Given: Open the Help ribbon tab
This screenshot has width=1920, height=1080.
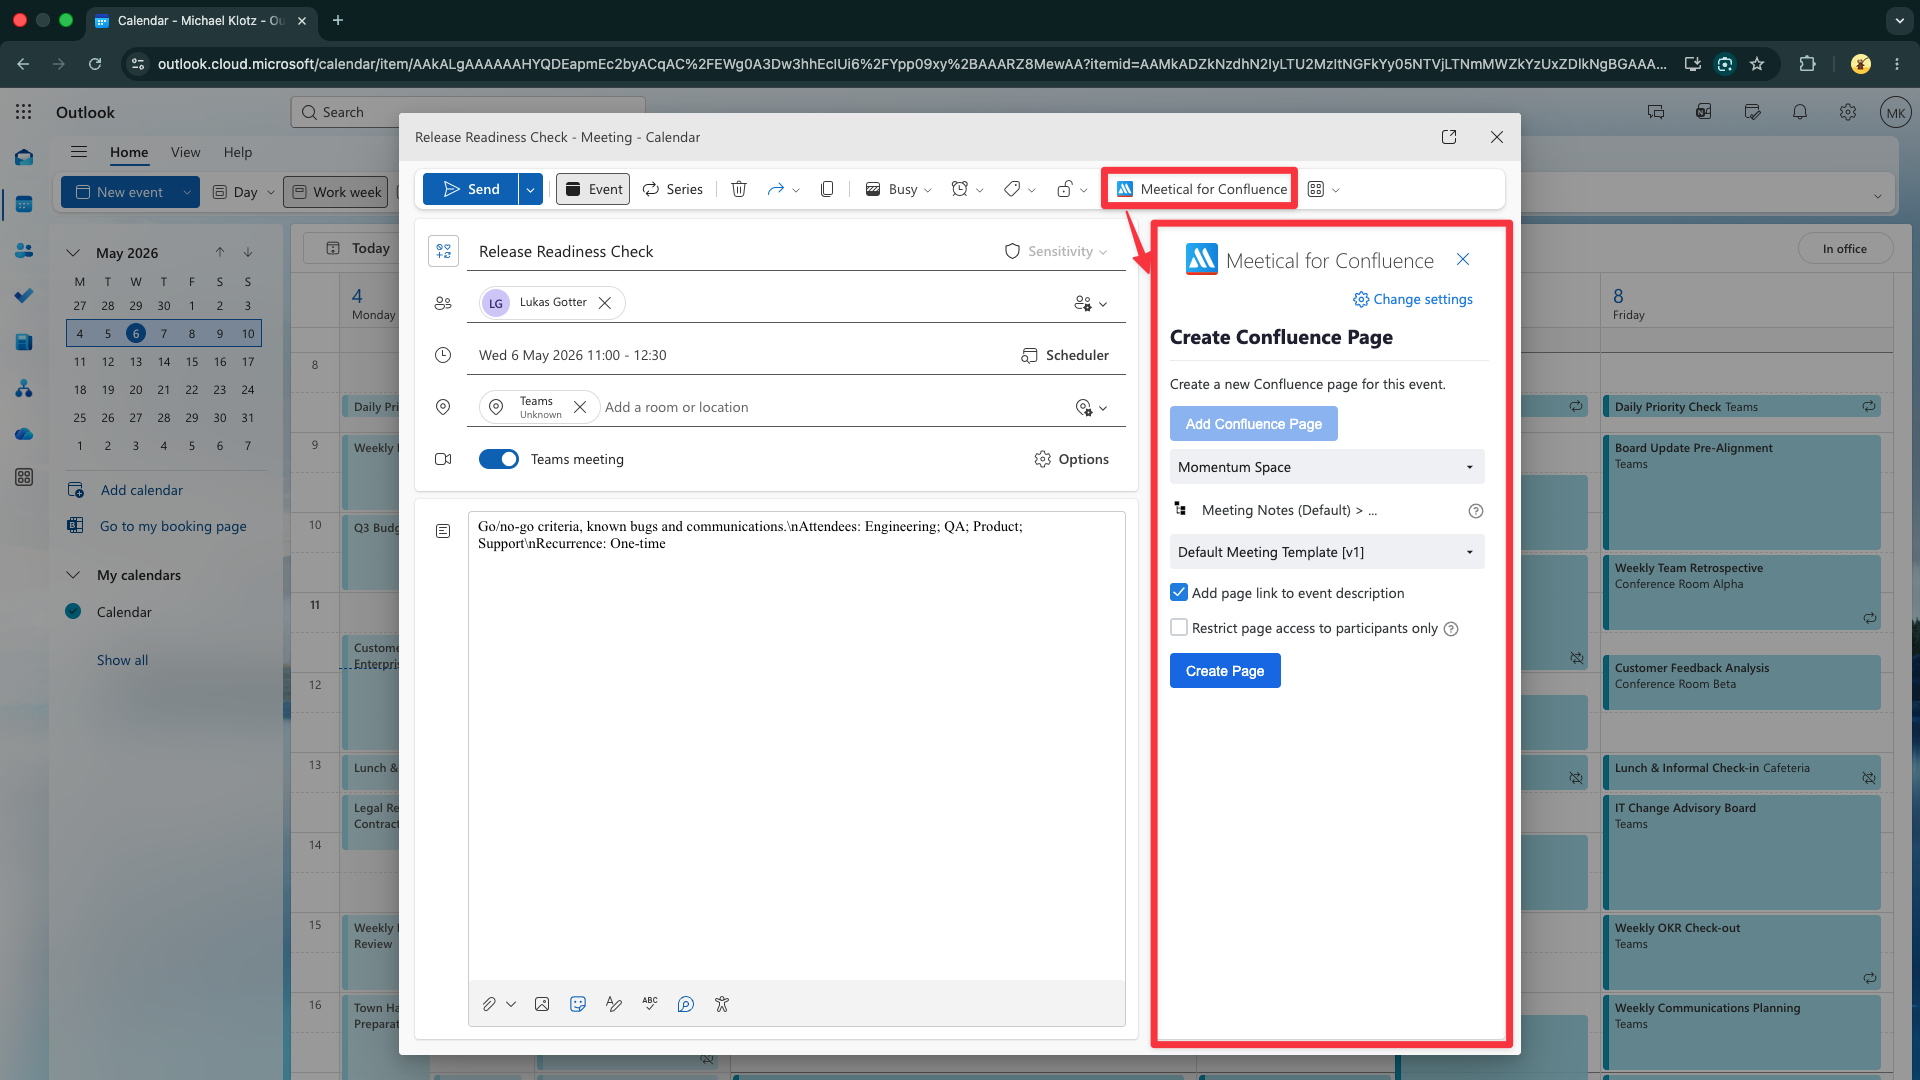Looking at the screenshot, I should (238, 152).
